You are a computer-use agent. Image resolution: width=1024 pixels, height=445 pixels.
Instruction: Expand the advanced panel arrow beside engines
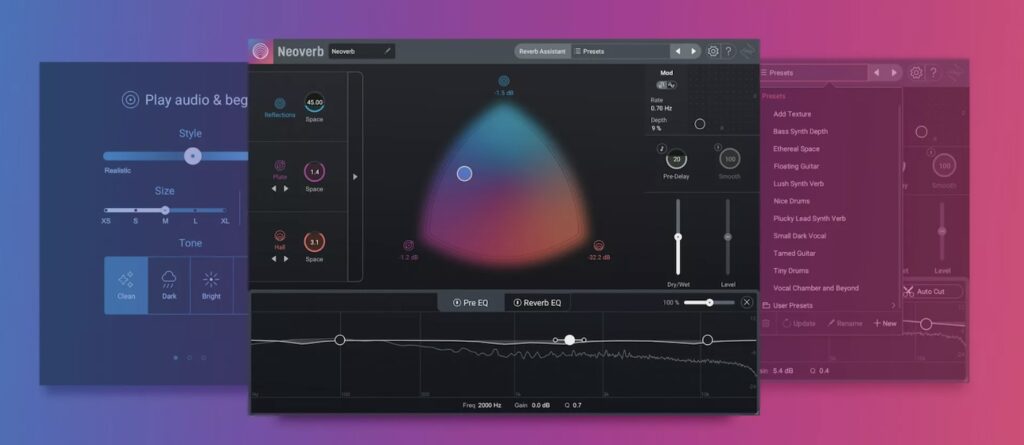tap(355, 177)
